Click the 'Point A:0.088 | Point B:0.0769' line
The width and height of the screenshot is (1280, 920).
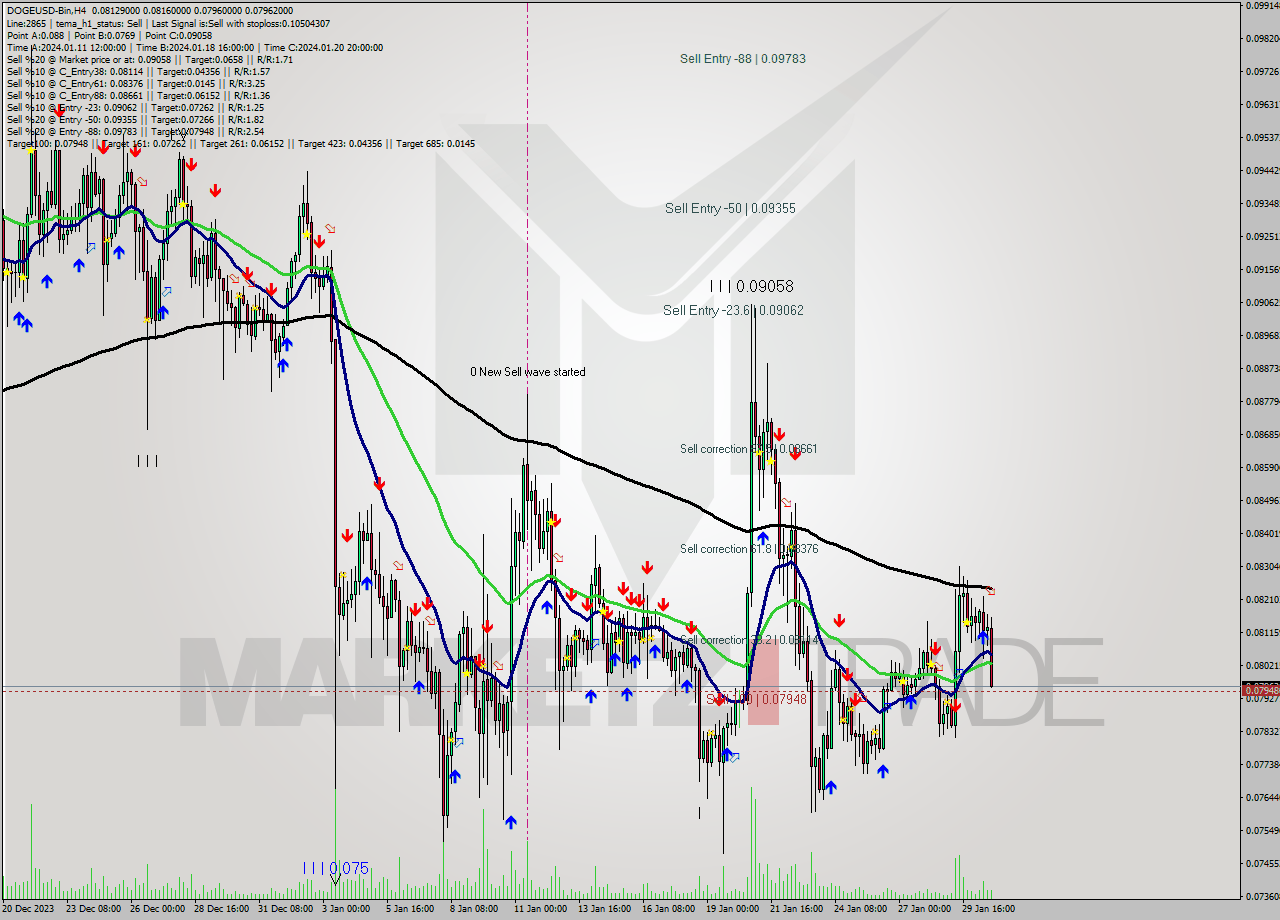[x=108, y=35]
